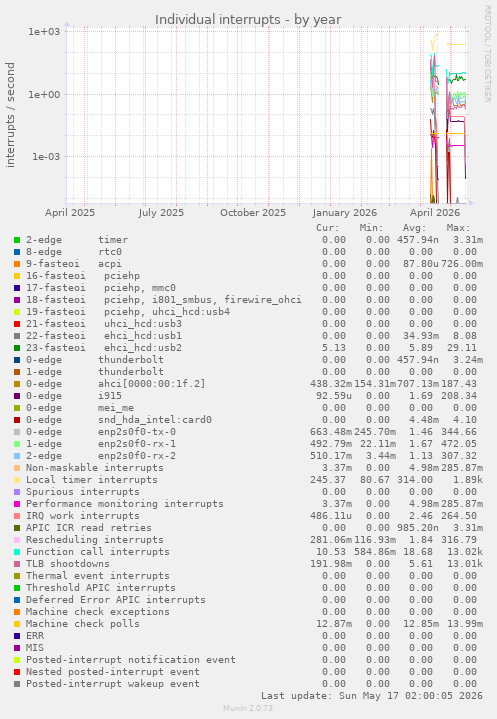Image resolution: width=497 pixels, height=719 pixels.
Task: Click the Cur column header
Action: 328,228
